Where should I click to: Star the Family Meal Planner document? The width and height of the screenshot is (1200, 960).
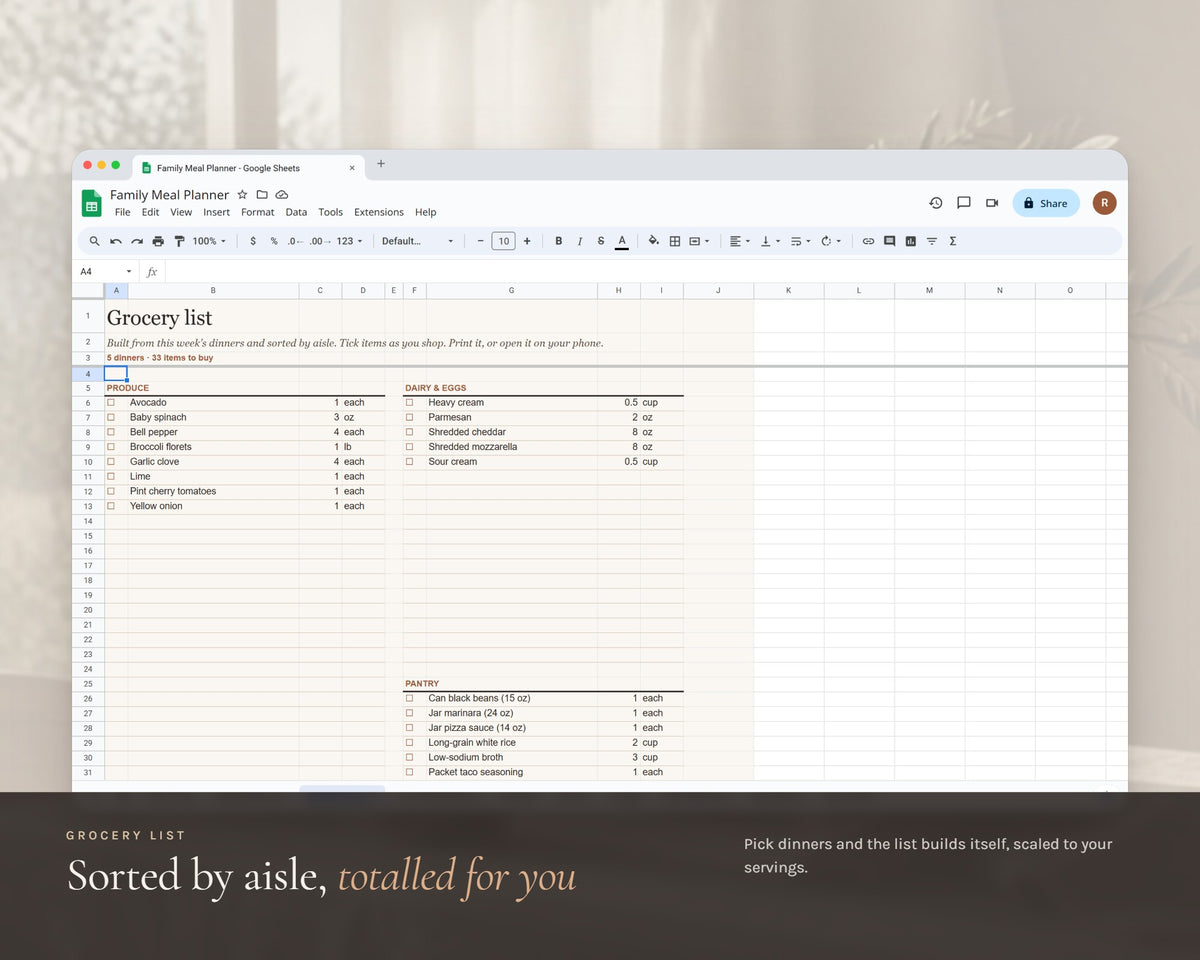[242, 194]
